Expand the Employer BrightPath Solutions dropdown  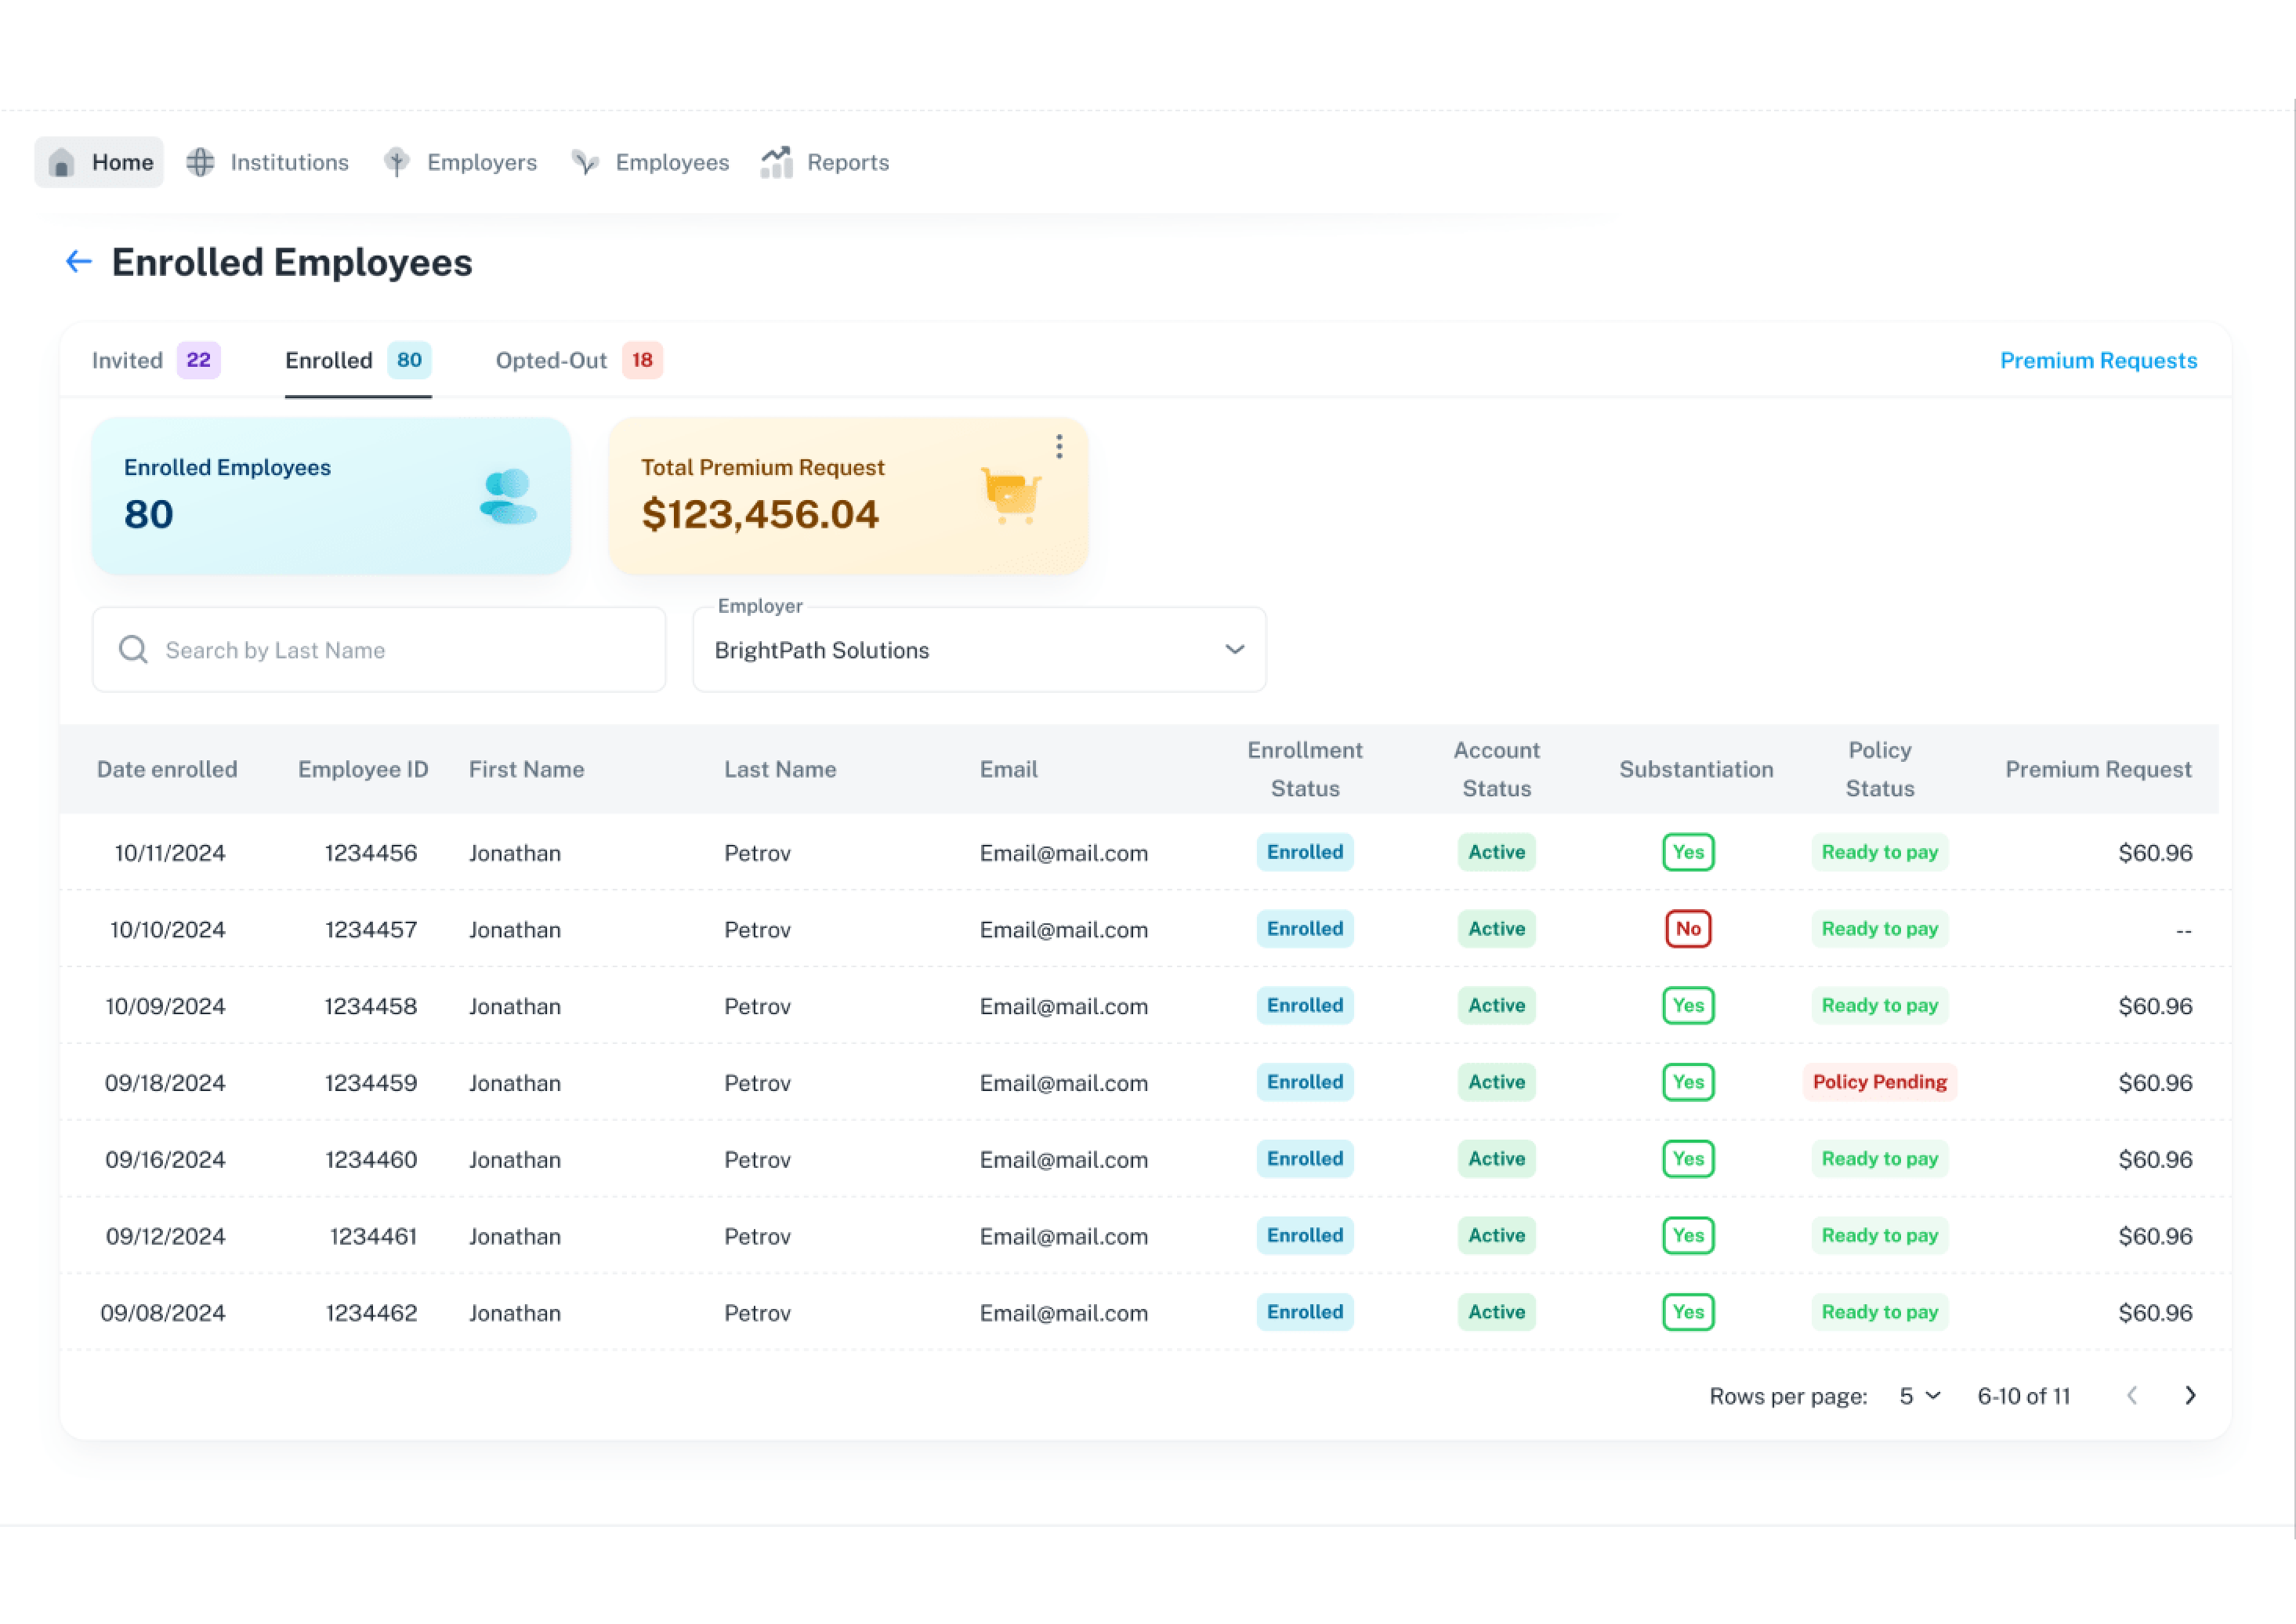point(979,650)
